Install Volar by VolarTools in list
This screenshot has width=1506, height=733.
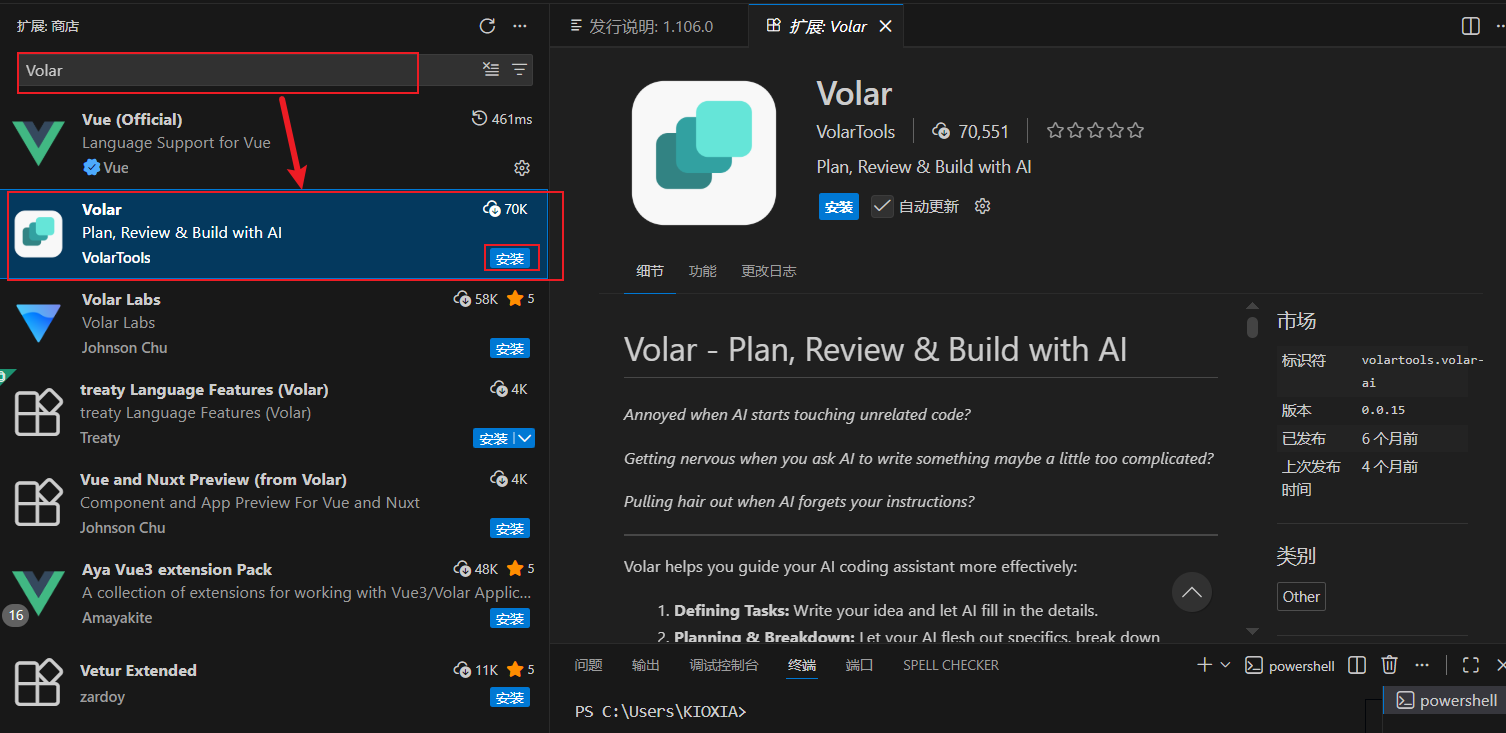click(510, 258)
